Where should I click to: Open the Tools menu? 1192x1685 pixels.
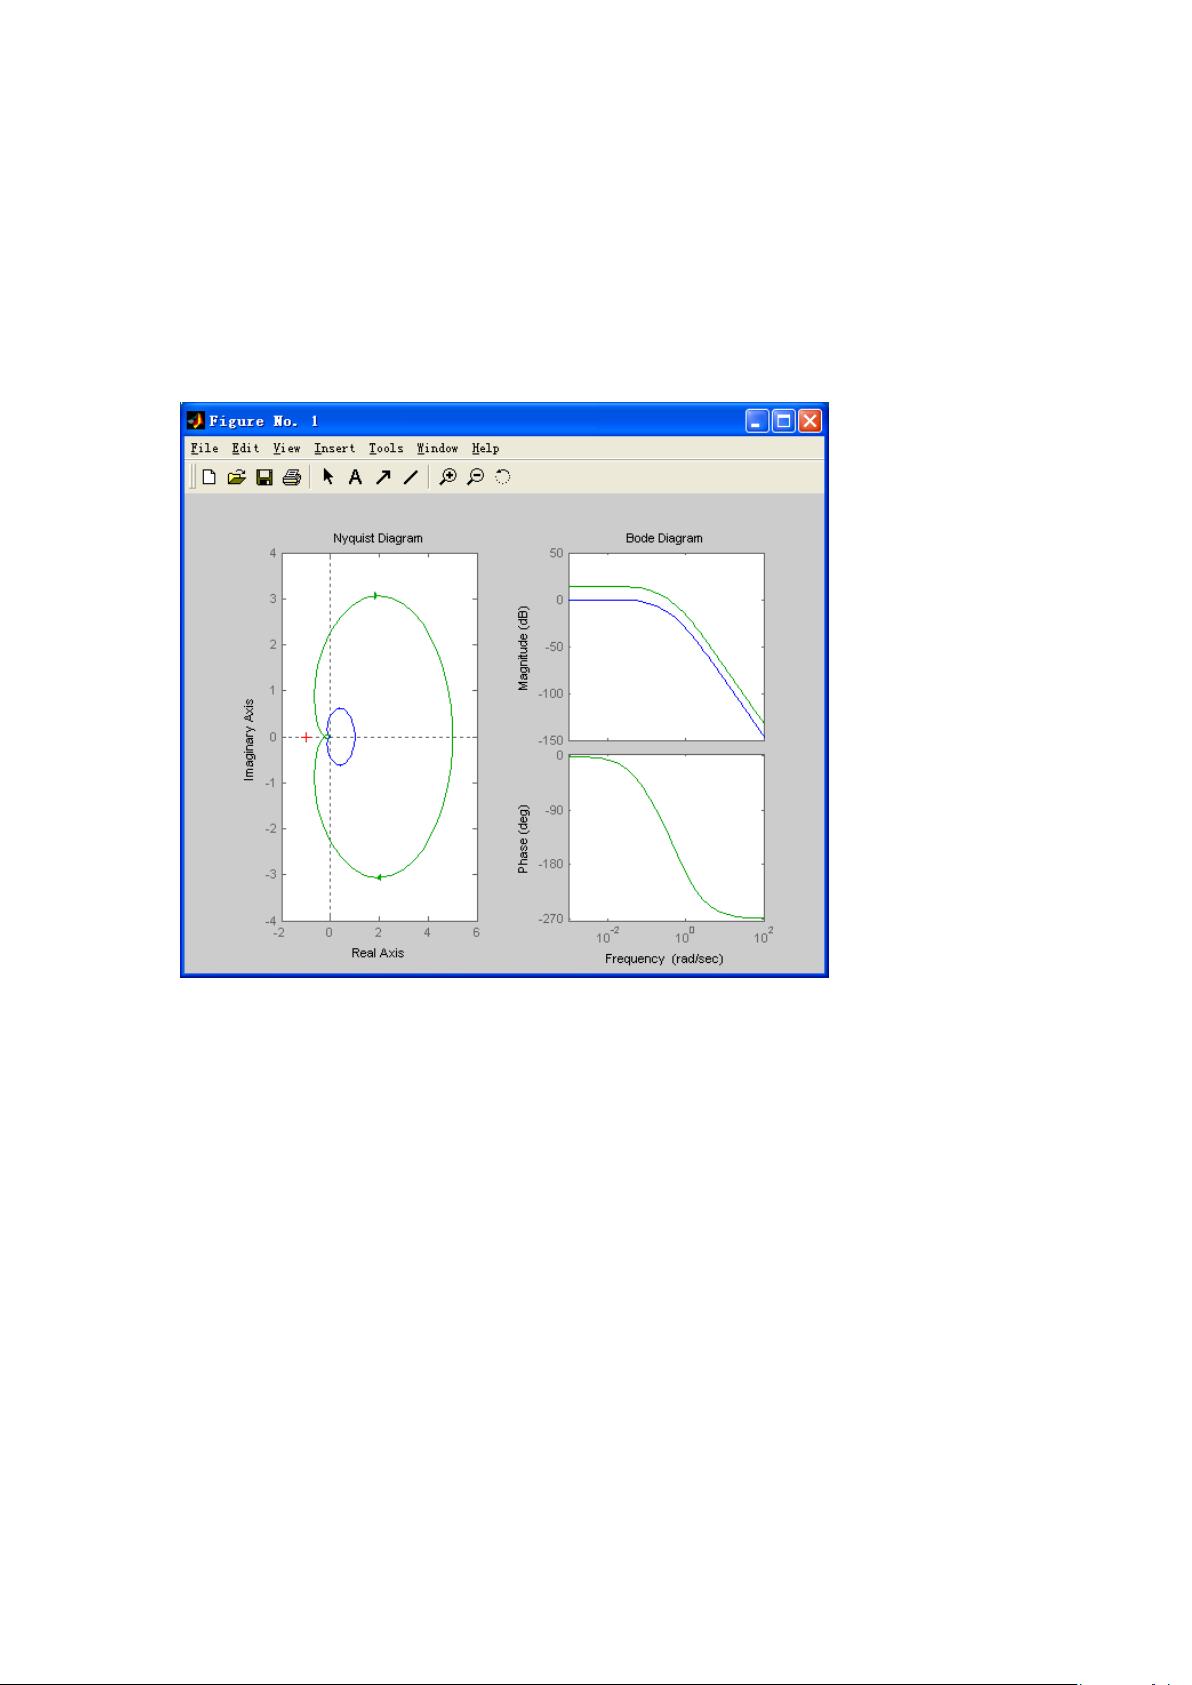[x=386, y=449]
